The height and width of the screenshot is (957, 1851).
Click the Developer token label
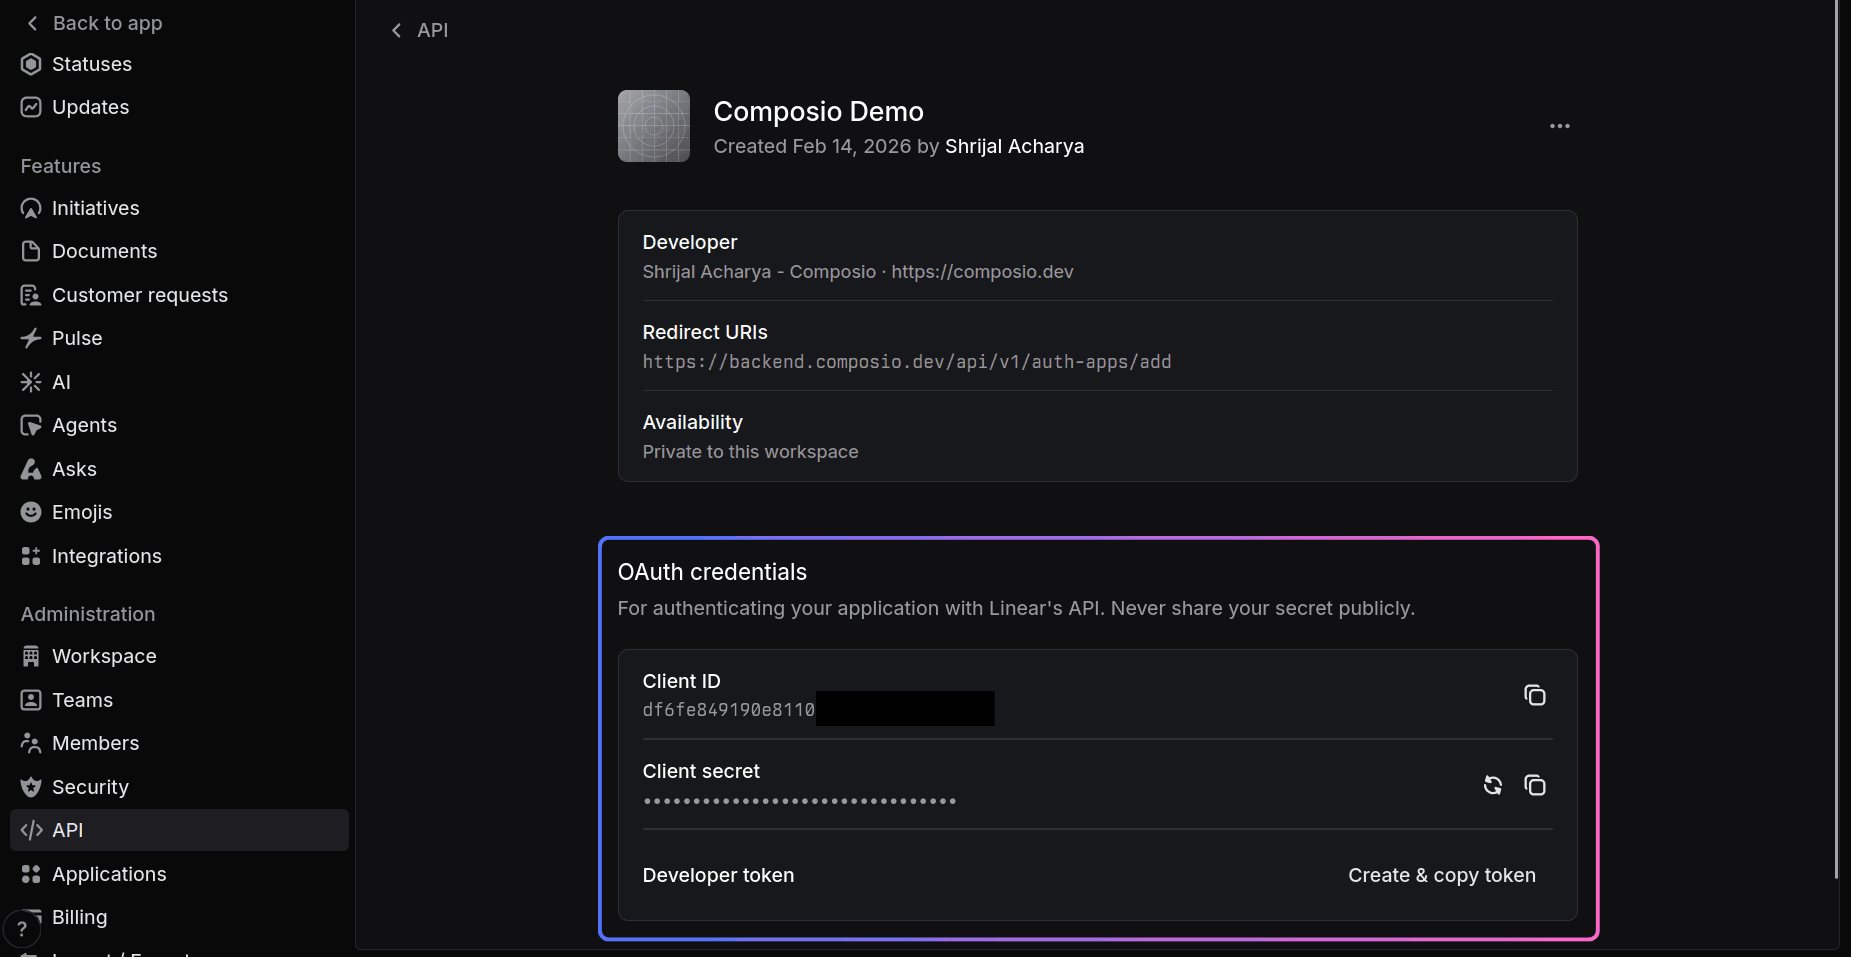click(718, 875)
